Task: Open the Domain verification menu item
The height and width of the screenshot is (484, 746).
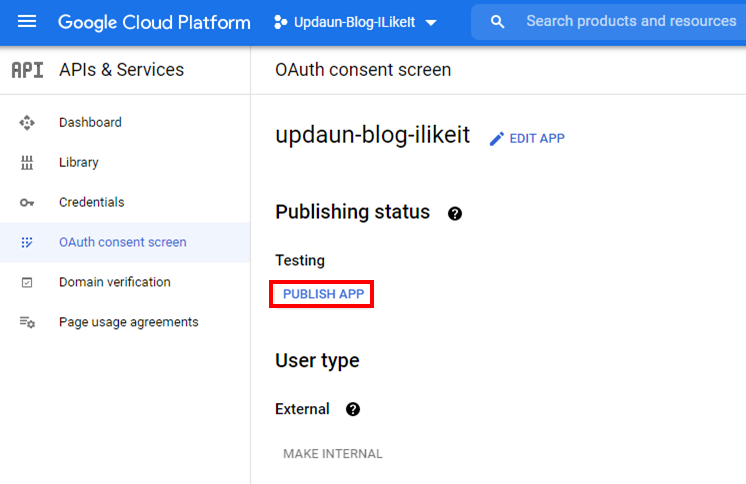Action: point(115,282)
